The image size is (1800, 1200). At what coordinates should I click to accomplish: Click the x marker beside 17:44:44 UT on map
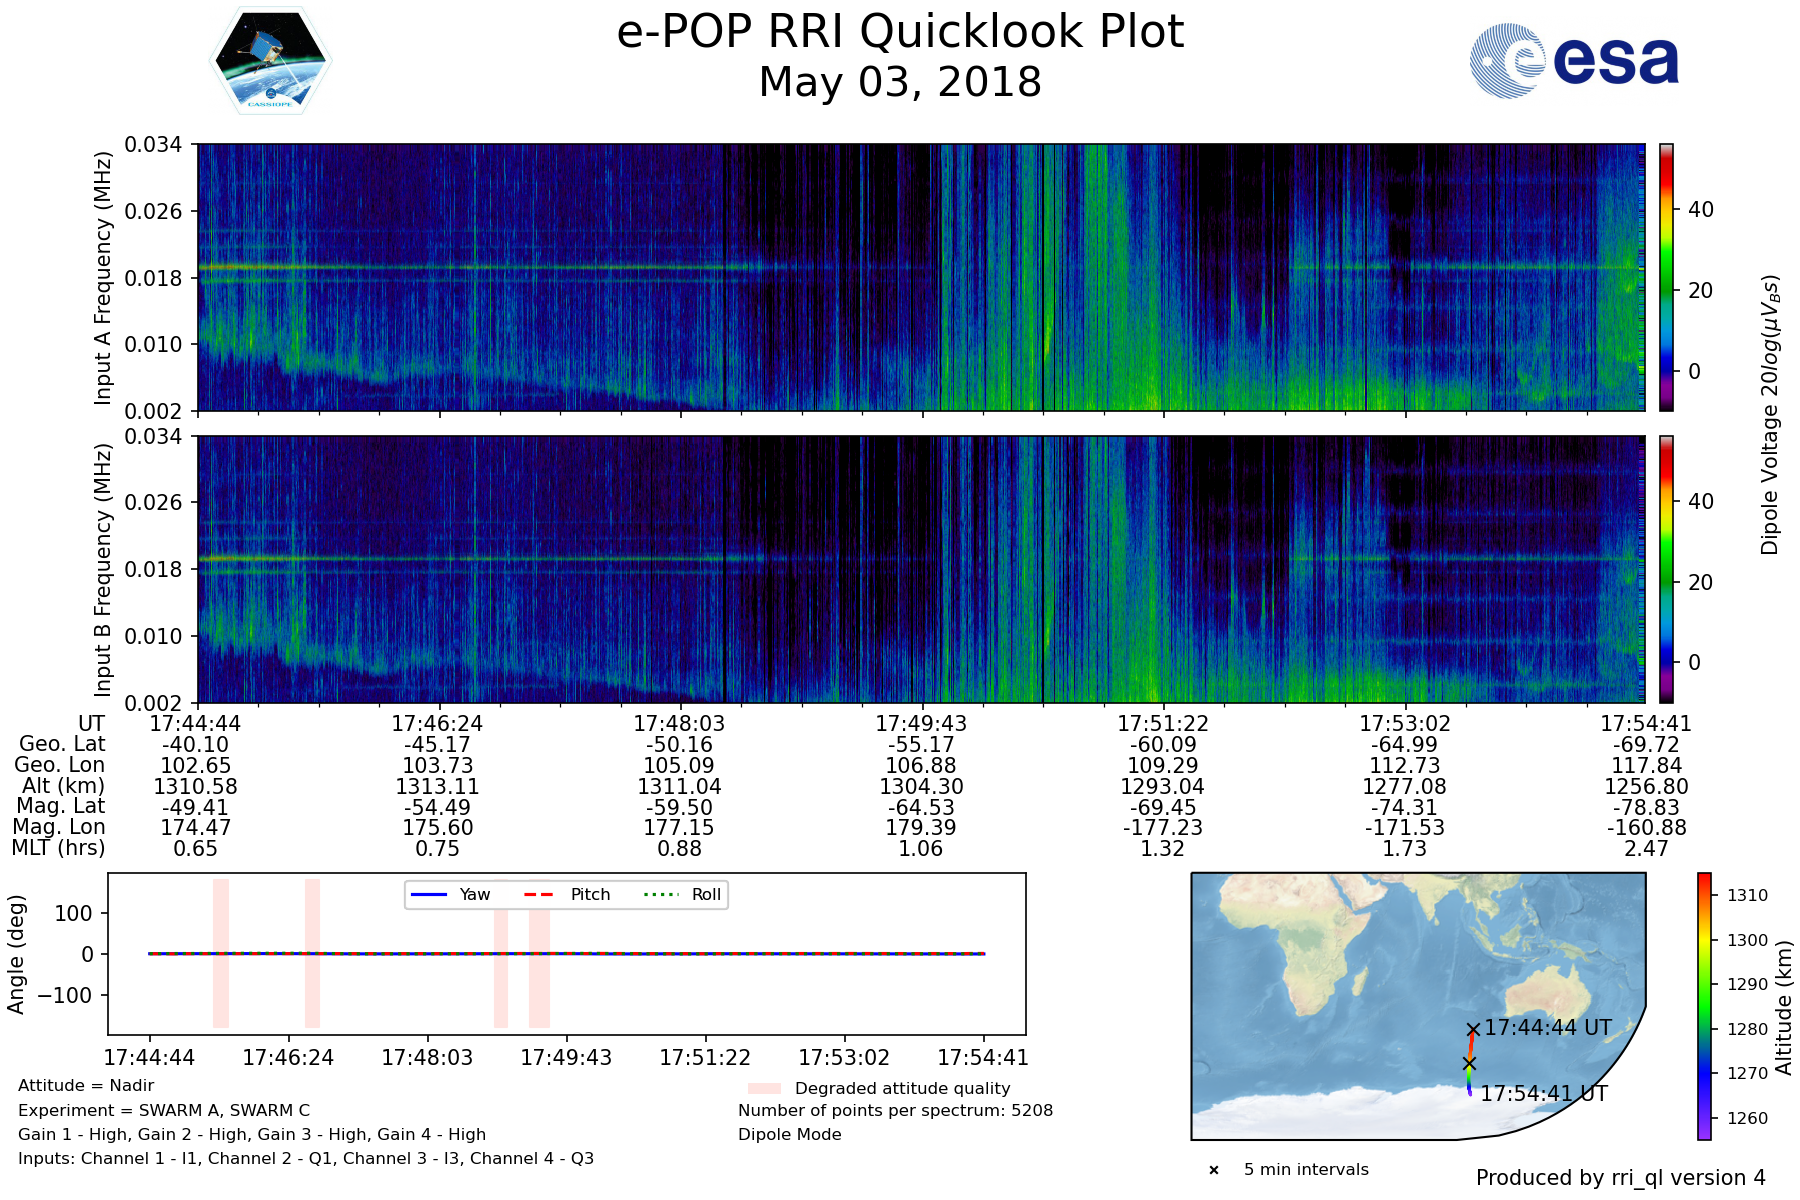tap(1473, 1029)
